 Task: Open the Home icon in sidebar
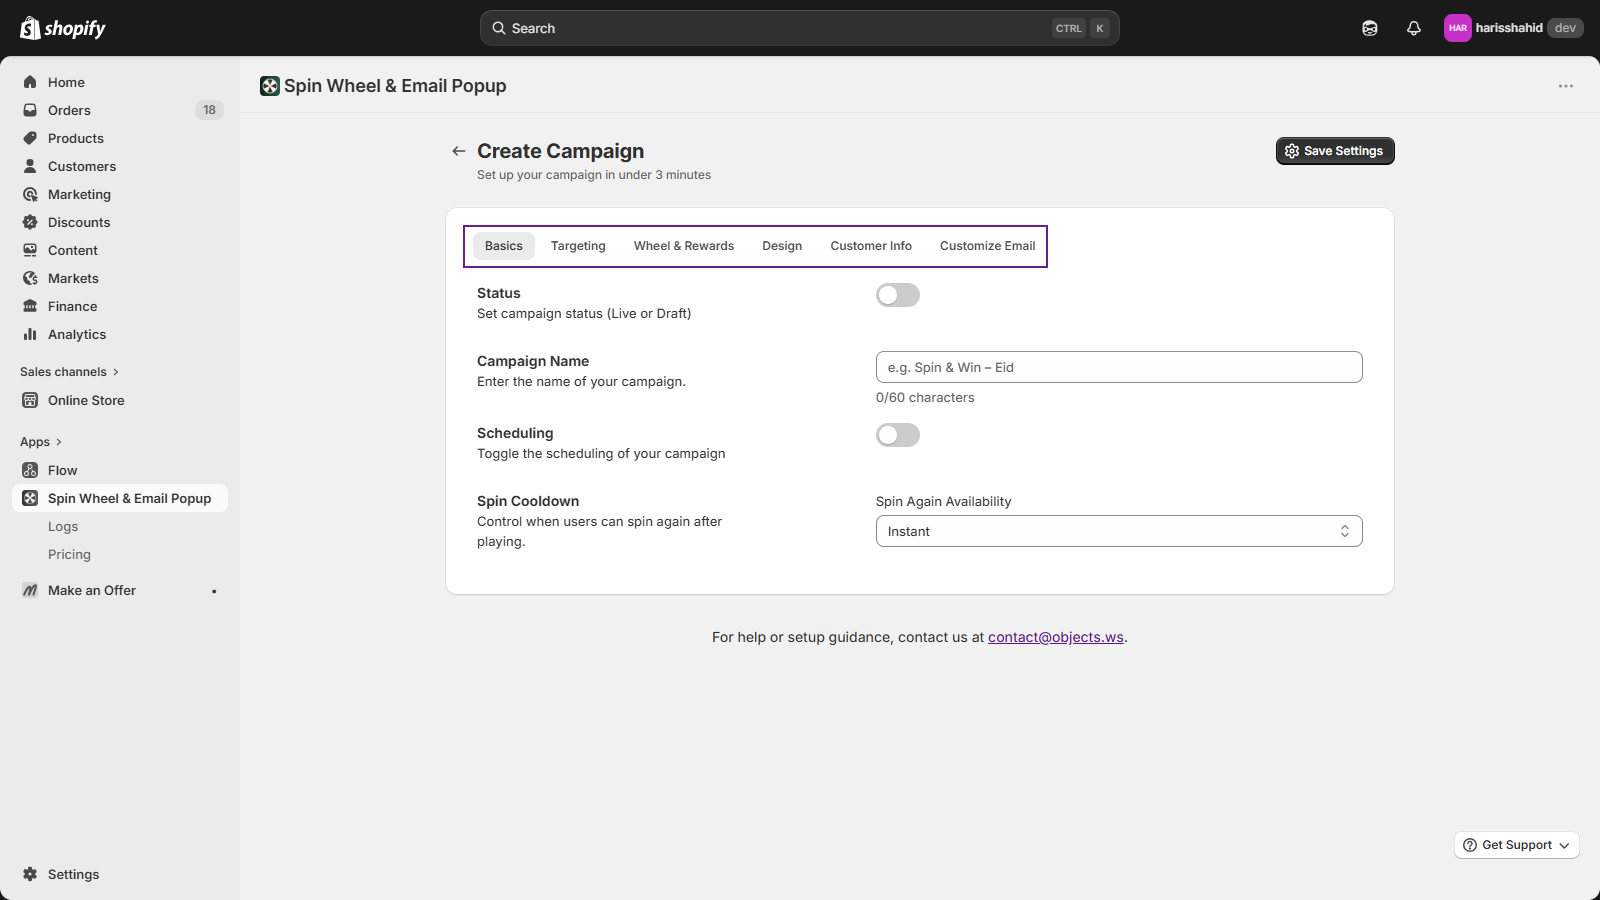click(30, 82)
